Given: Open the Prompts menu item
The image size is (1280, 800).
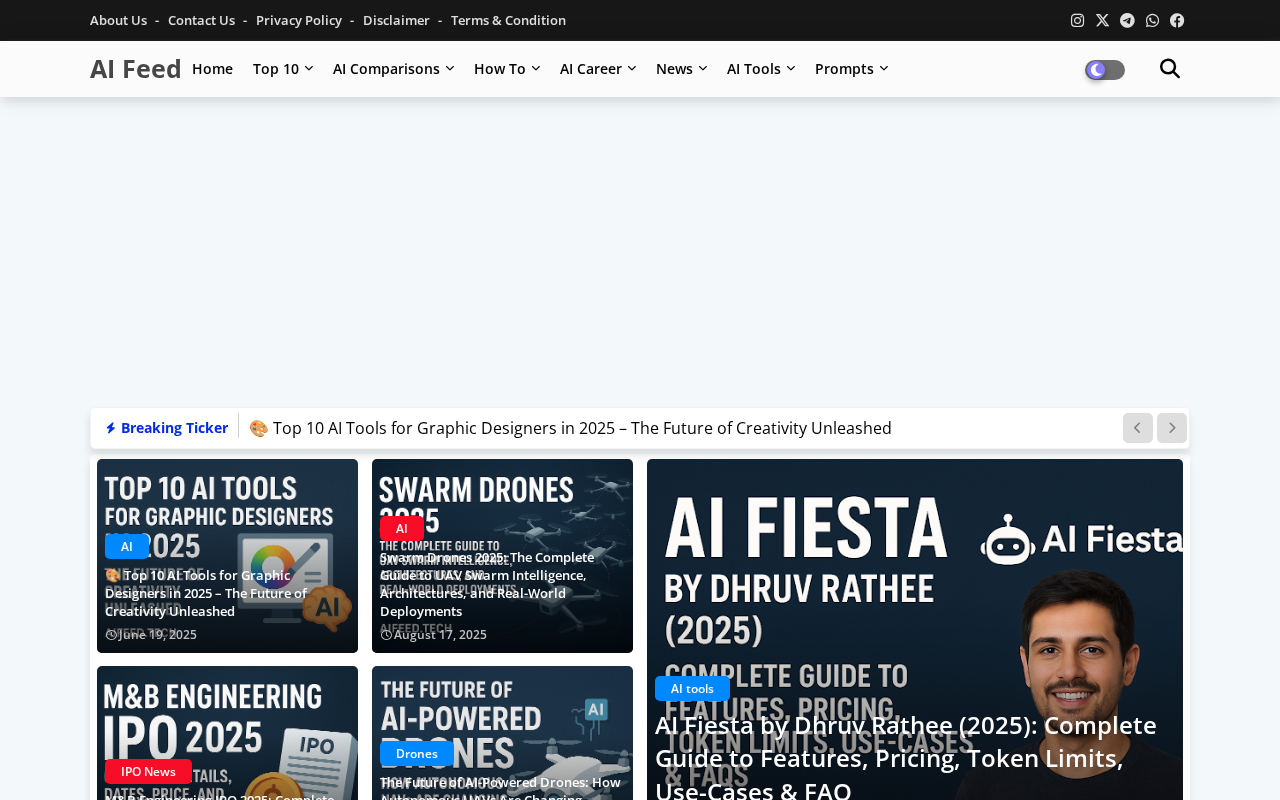Looking at the screenshot, I should point(850,69).
